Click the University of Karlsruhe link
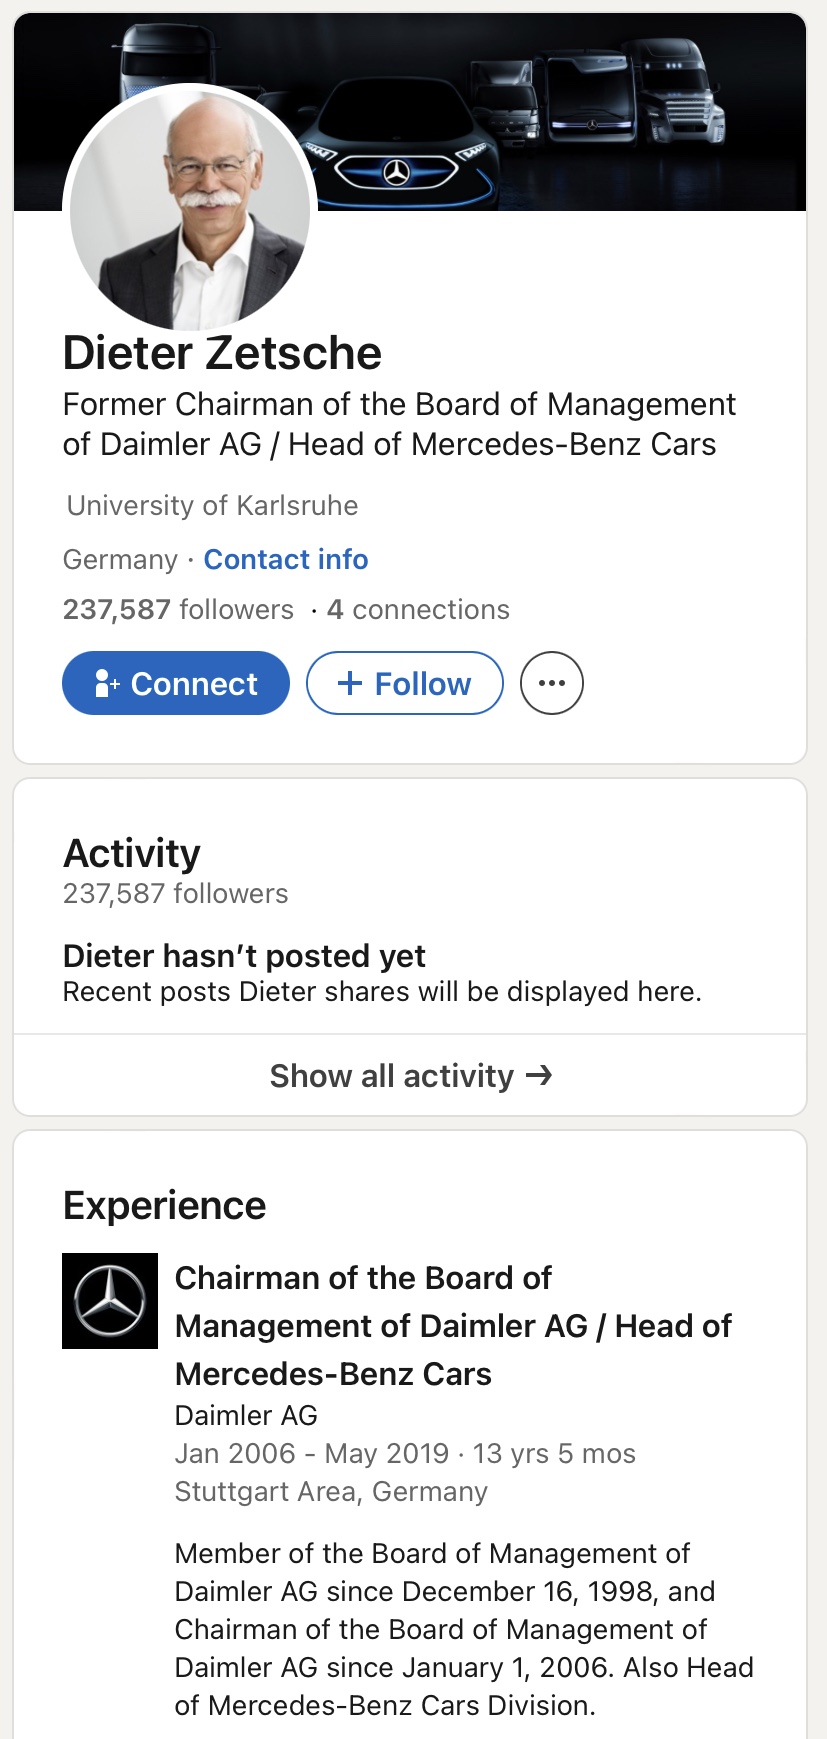 pos(212,505)
